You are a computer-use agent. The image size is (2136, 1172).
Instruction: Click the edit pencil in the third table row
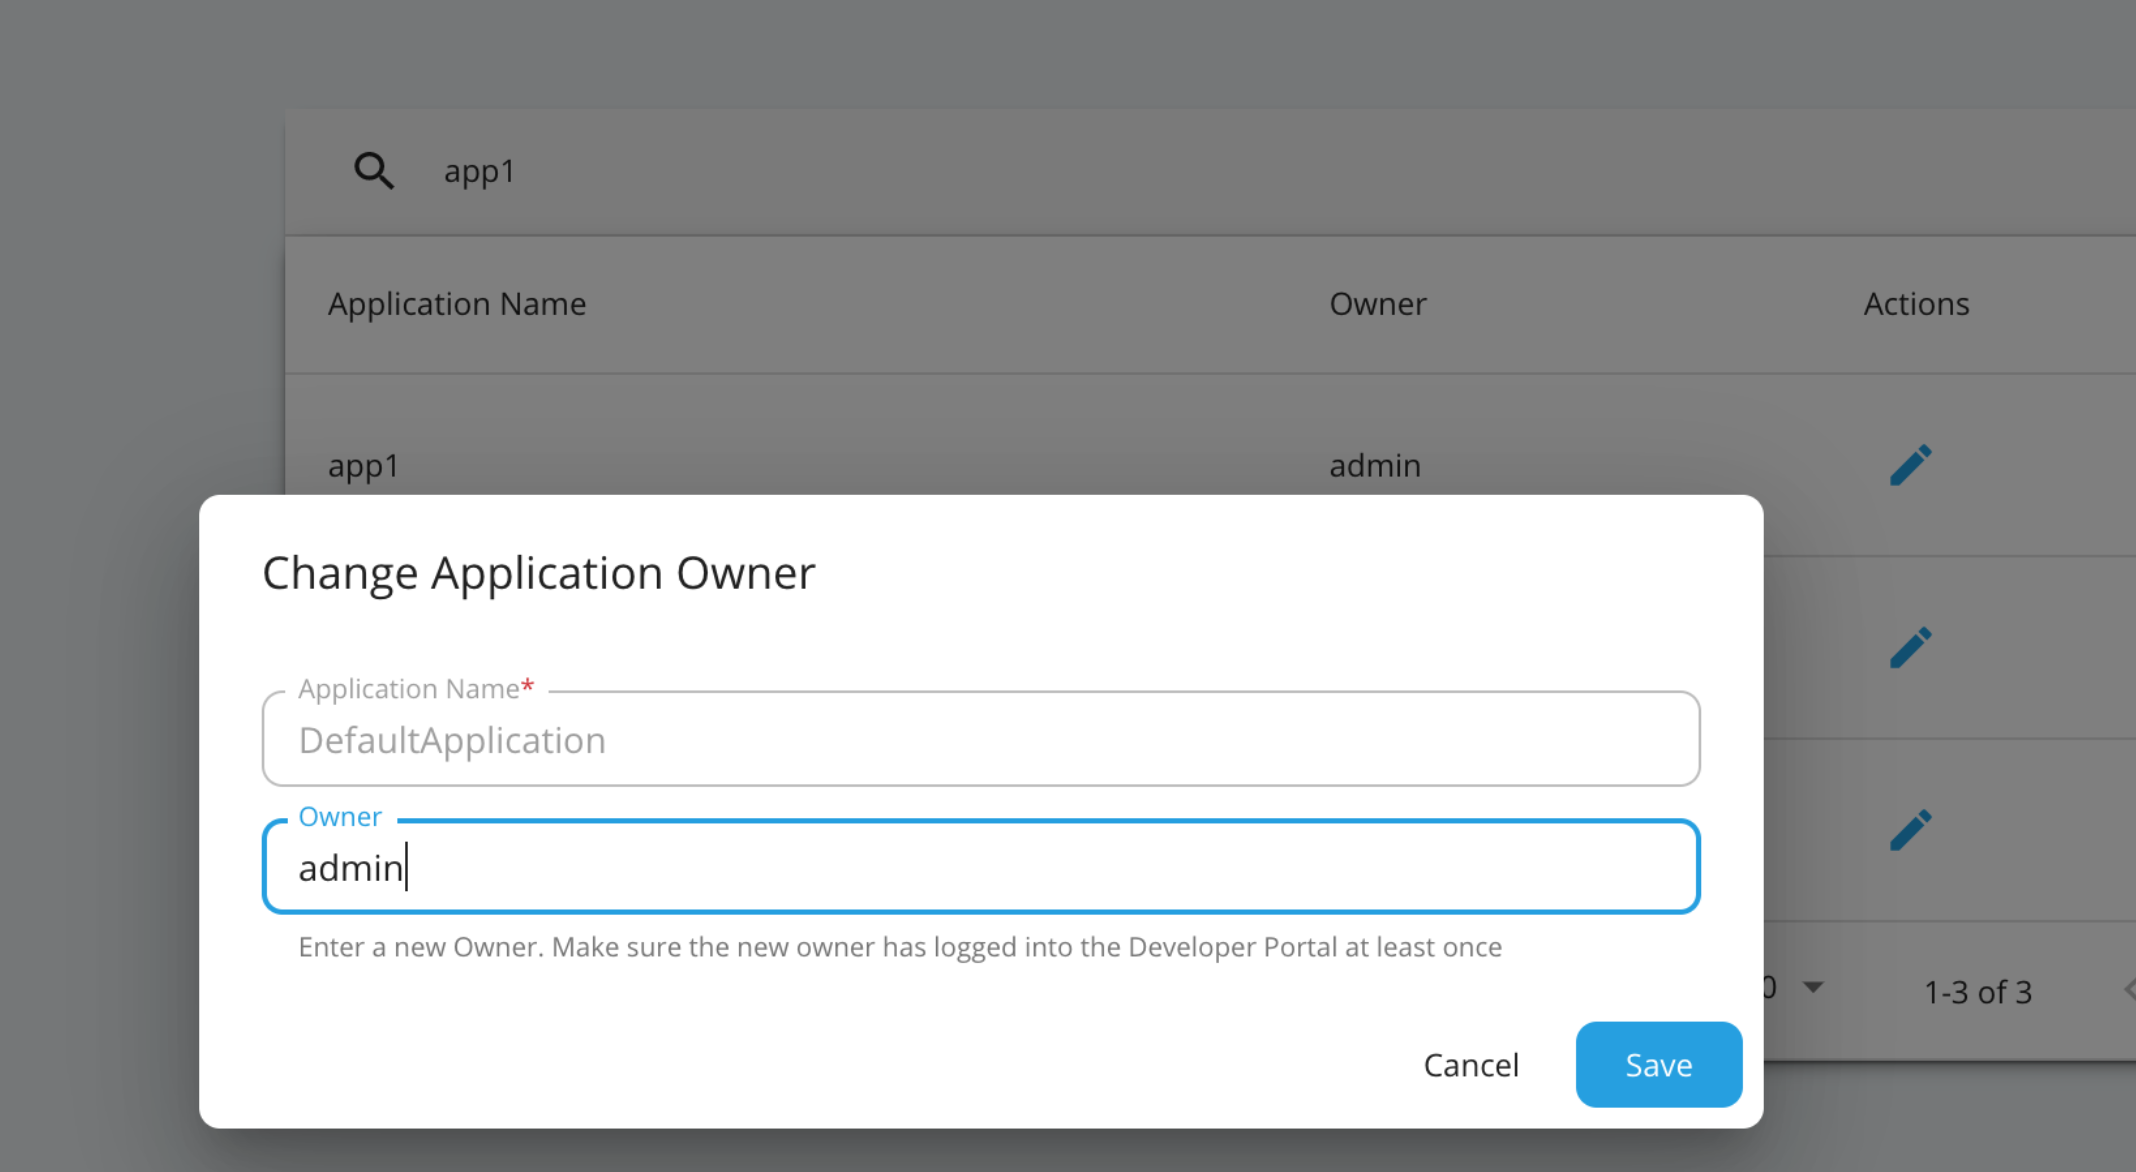1910,828
